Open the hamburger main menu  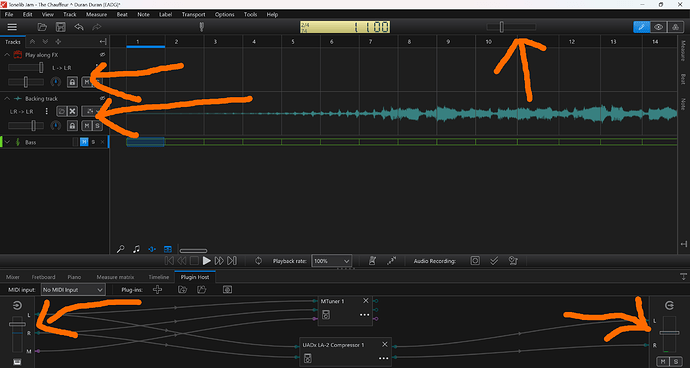click(x=12, y=27)
